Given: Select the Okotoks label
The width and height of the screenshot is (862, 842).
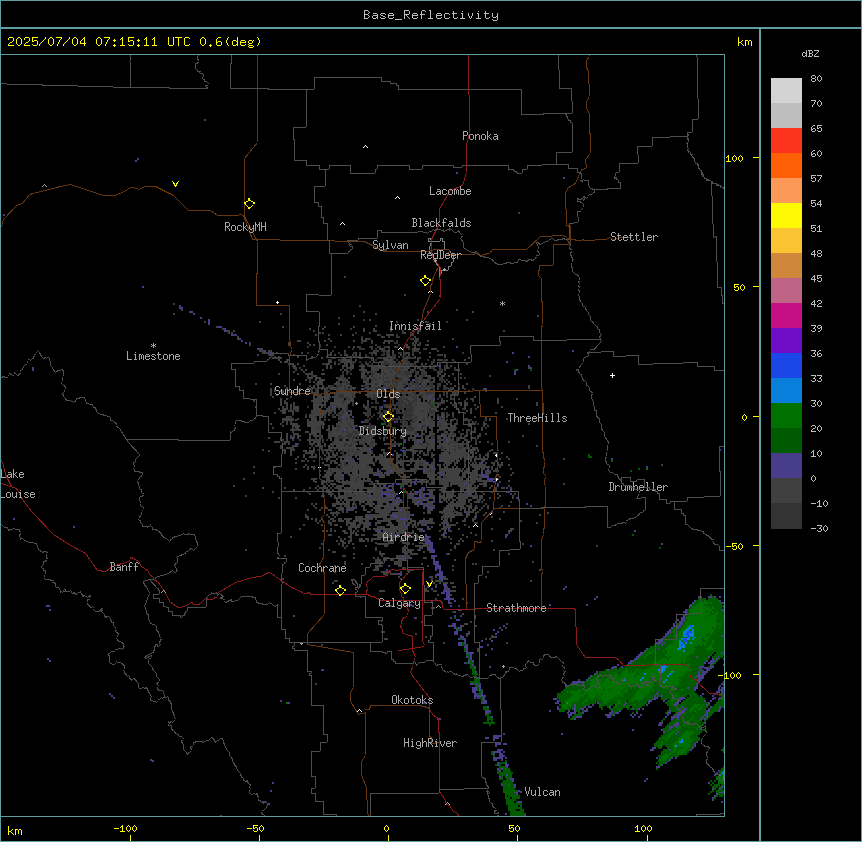Looking at the screenshot, I should tap(412, 700).
